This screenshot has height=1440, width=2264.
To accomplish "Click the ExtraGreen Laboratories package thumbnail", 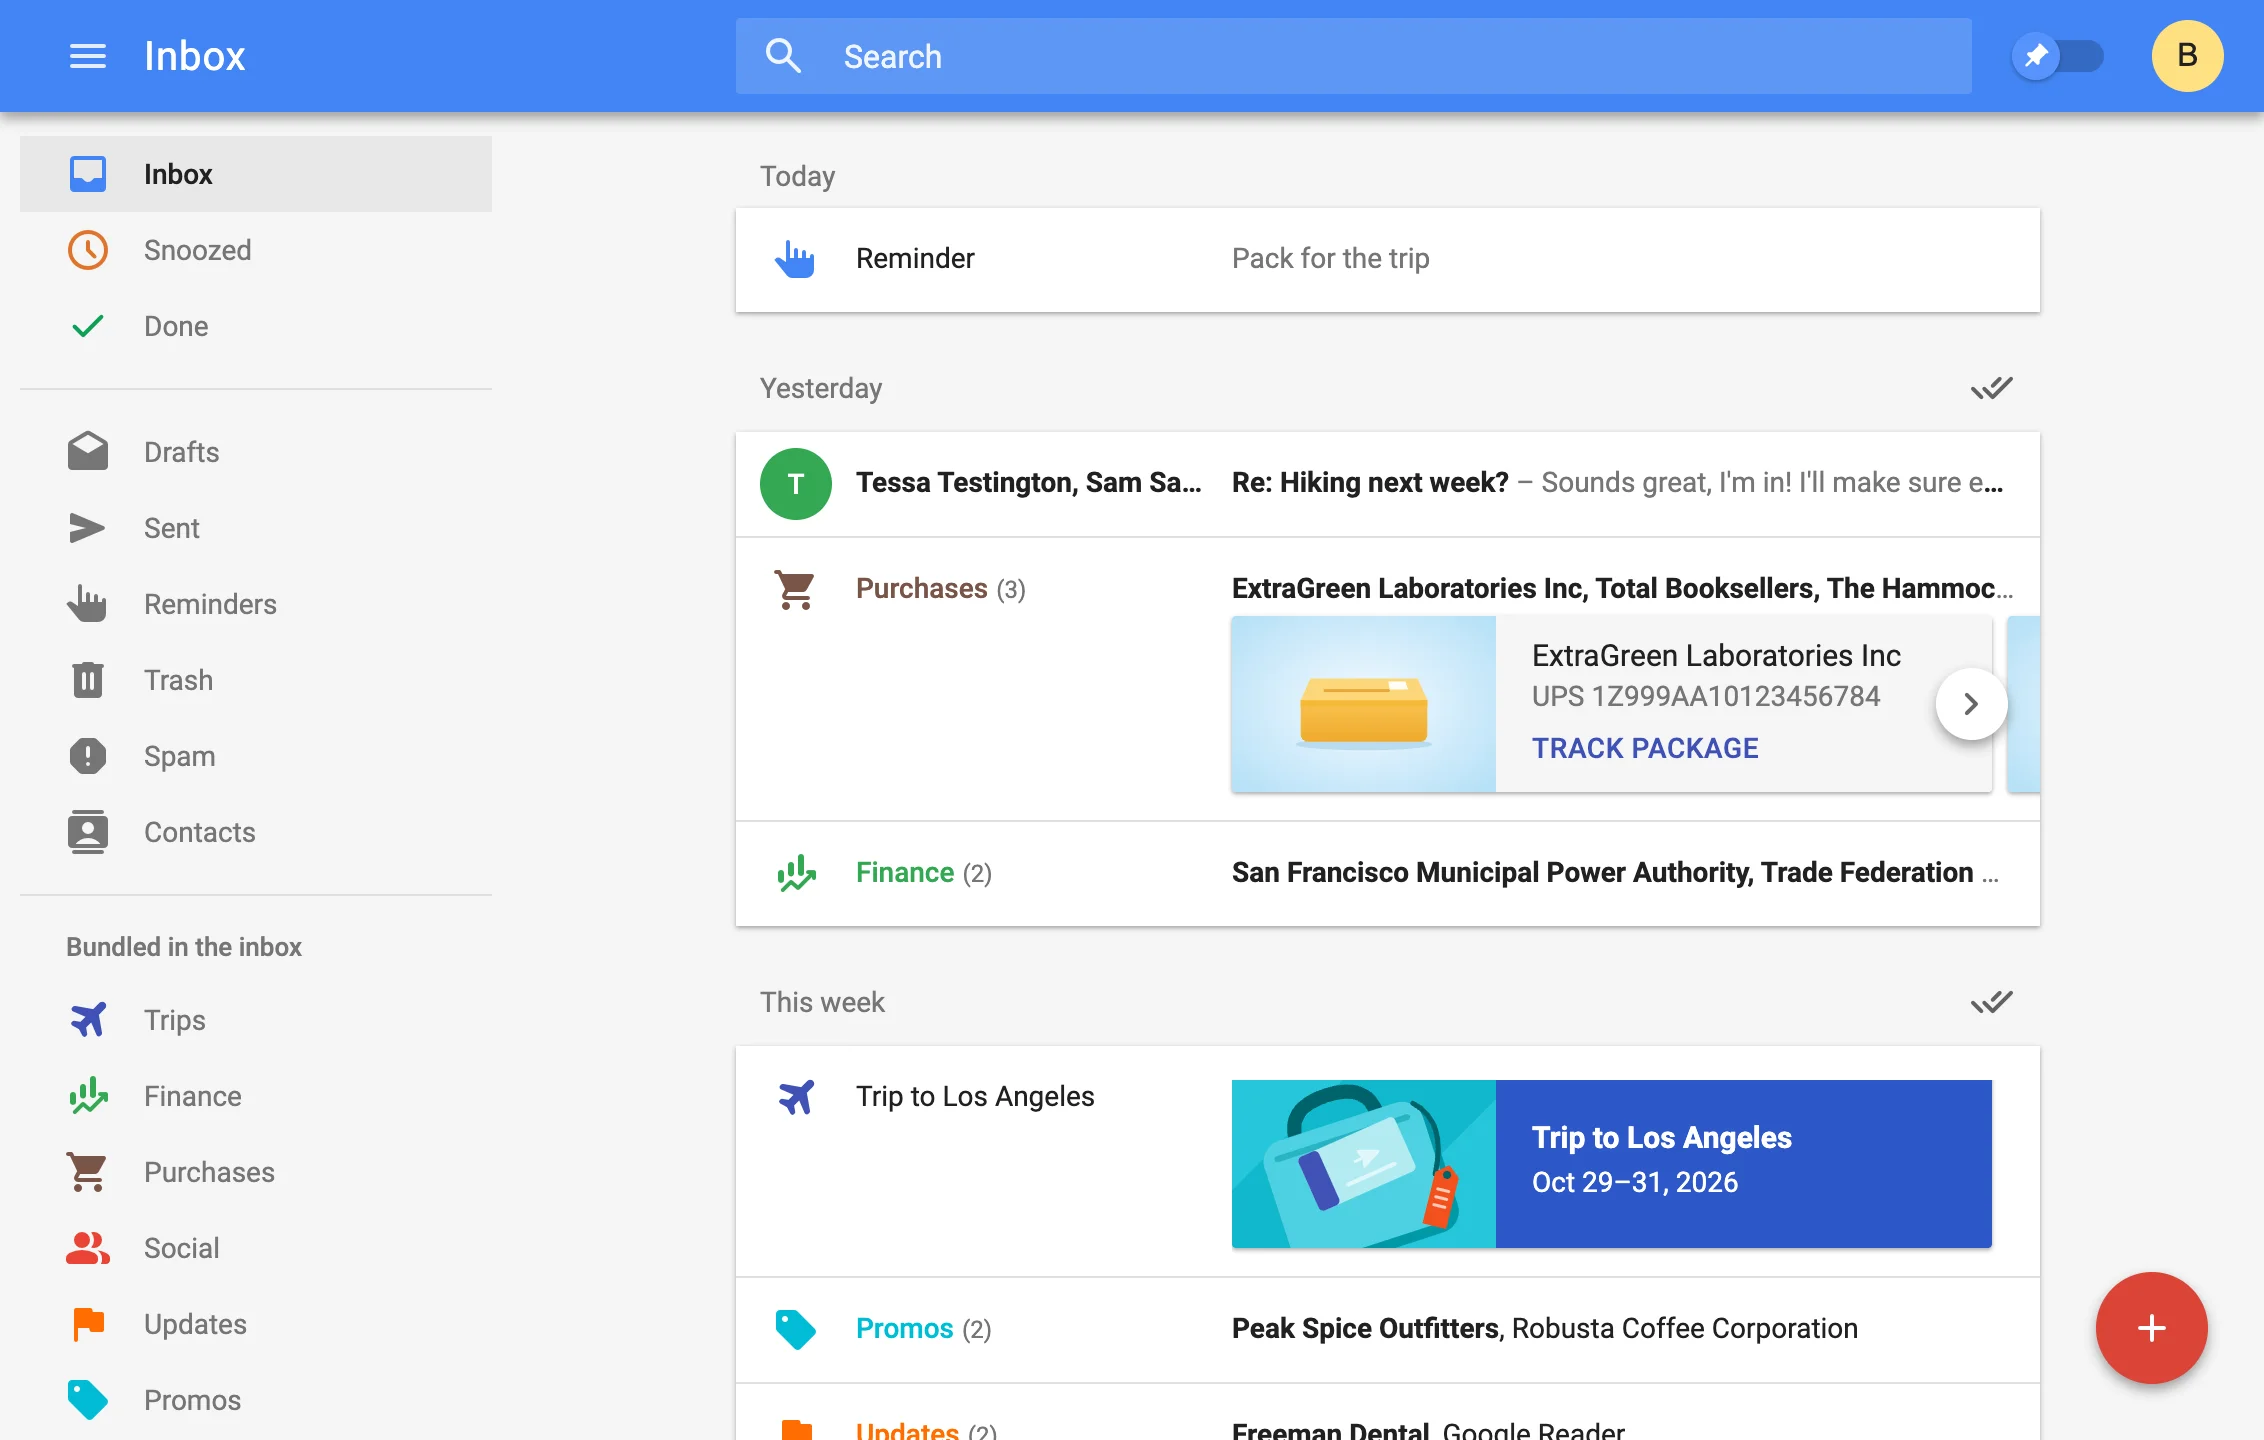I will [x=1363, y=704].
